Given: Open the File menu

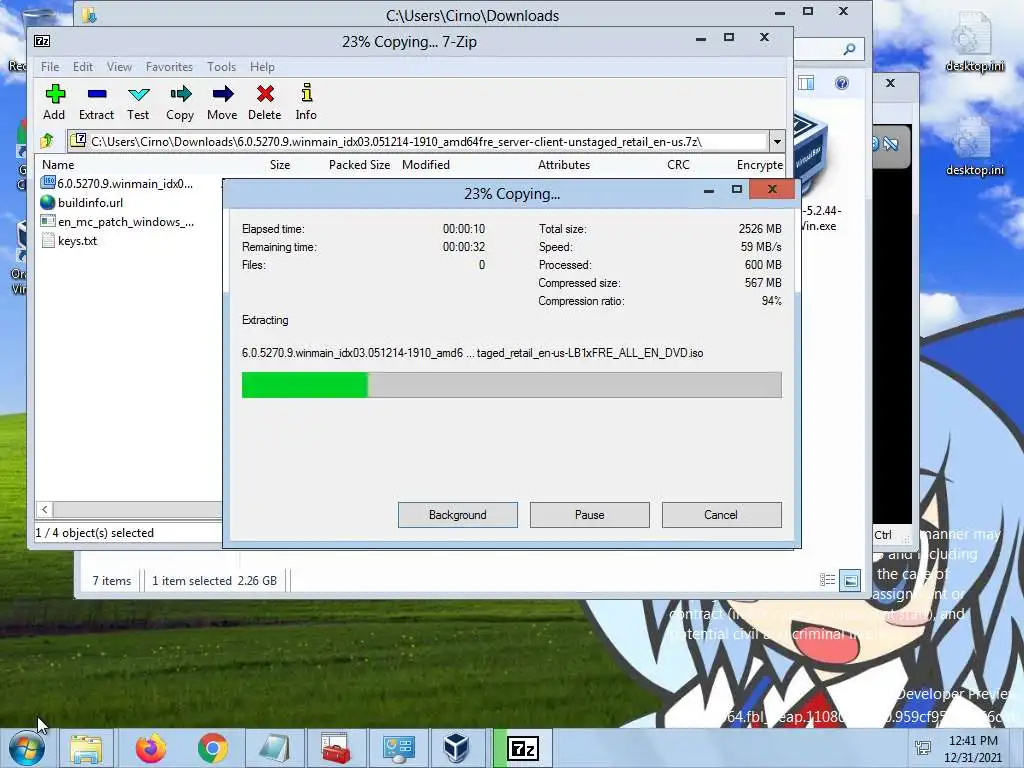Looking at the screenshot, I should (x=50, y=67).
